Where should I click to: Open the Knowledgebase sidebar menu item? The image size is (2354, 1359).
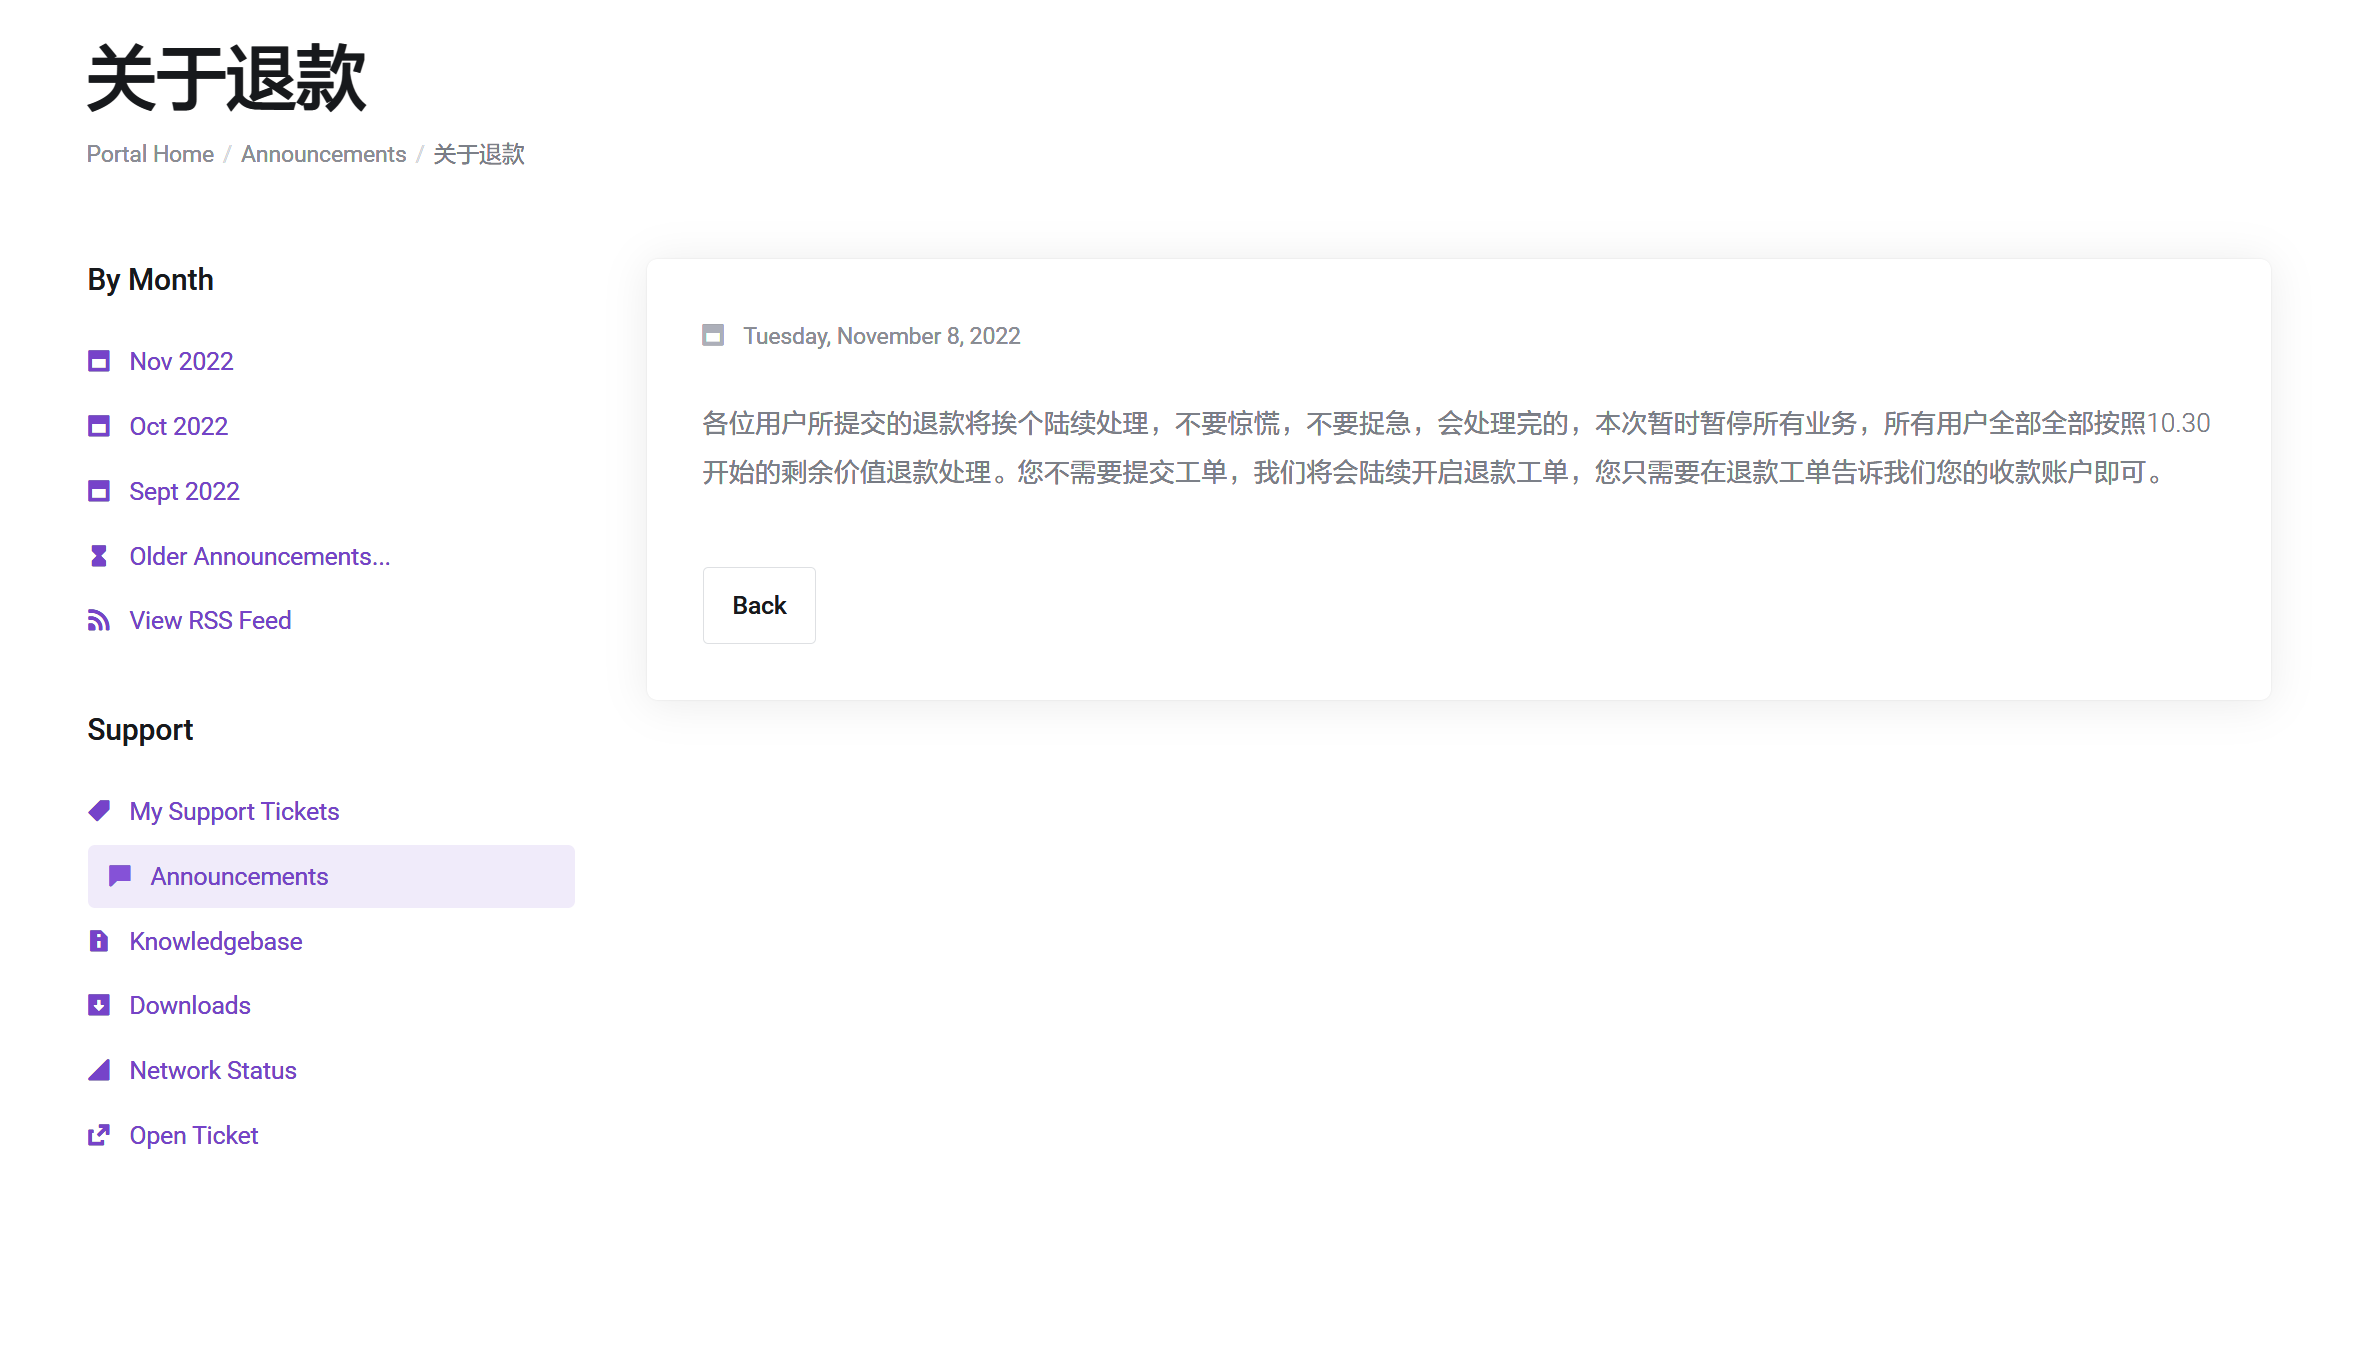[x=215, y=941]
